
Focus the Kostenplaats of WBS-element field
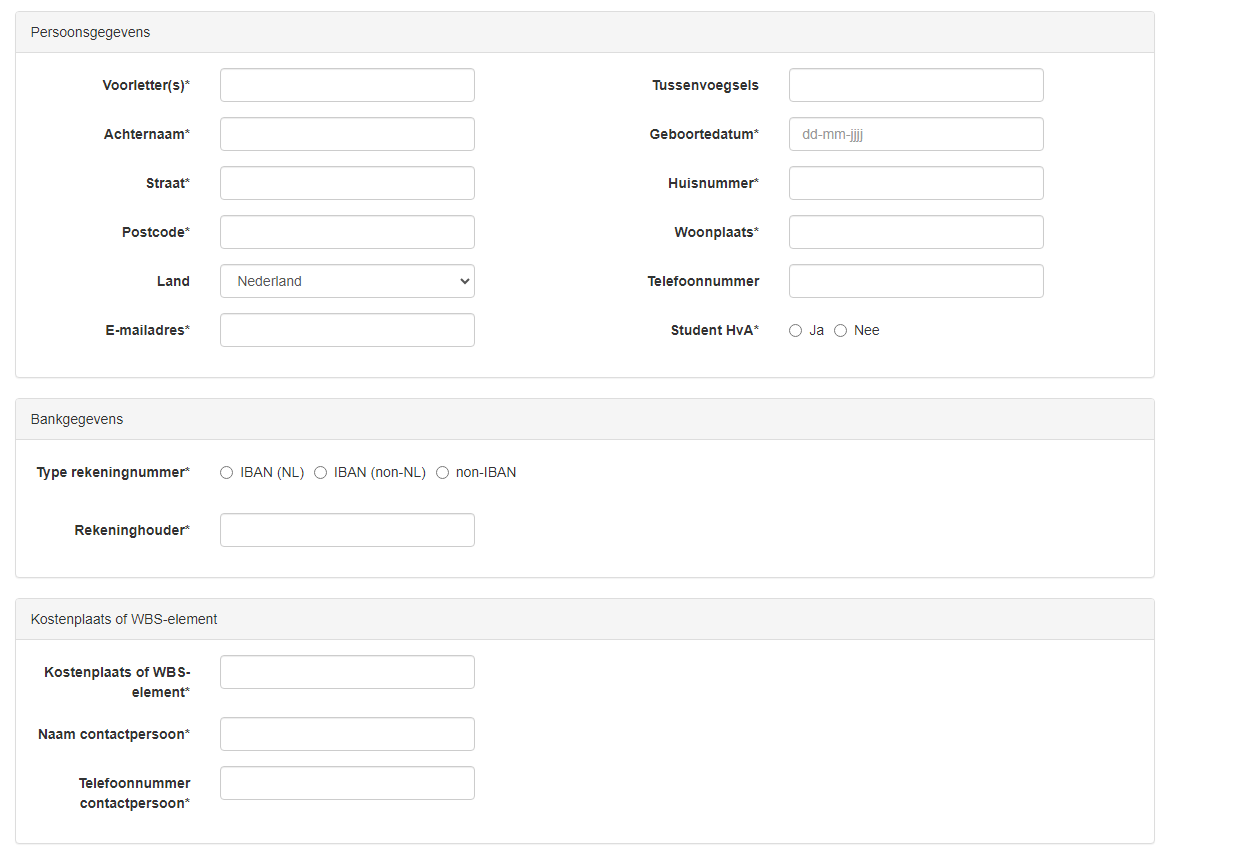pyautogui.click(x=347, y=673)
